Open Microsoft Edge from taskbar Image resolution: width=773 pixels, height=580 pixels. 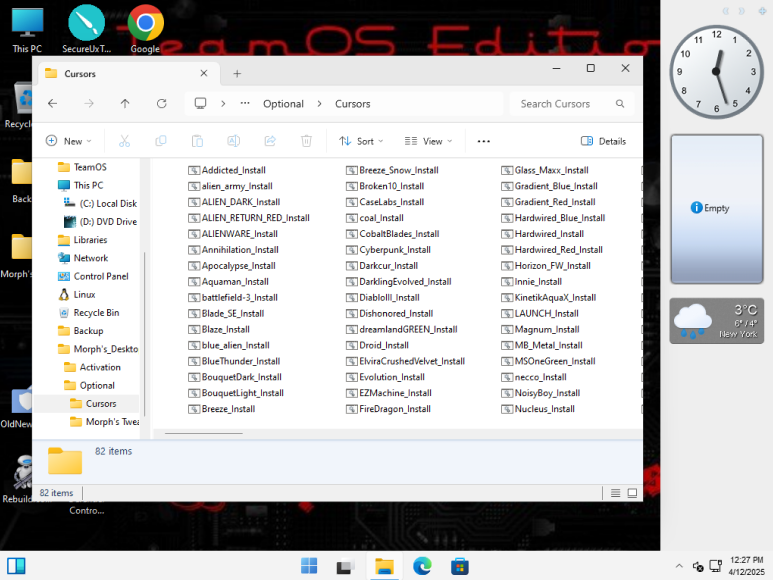coord(422,566)
